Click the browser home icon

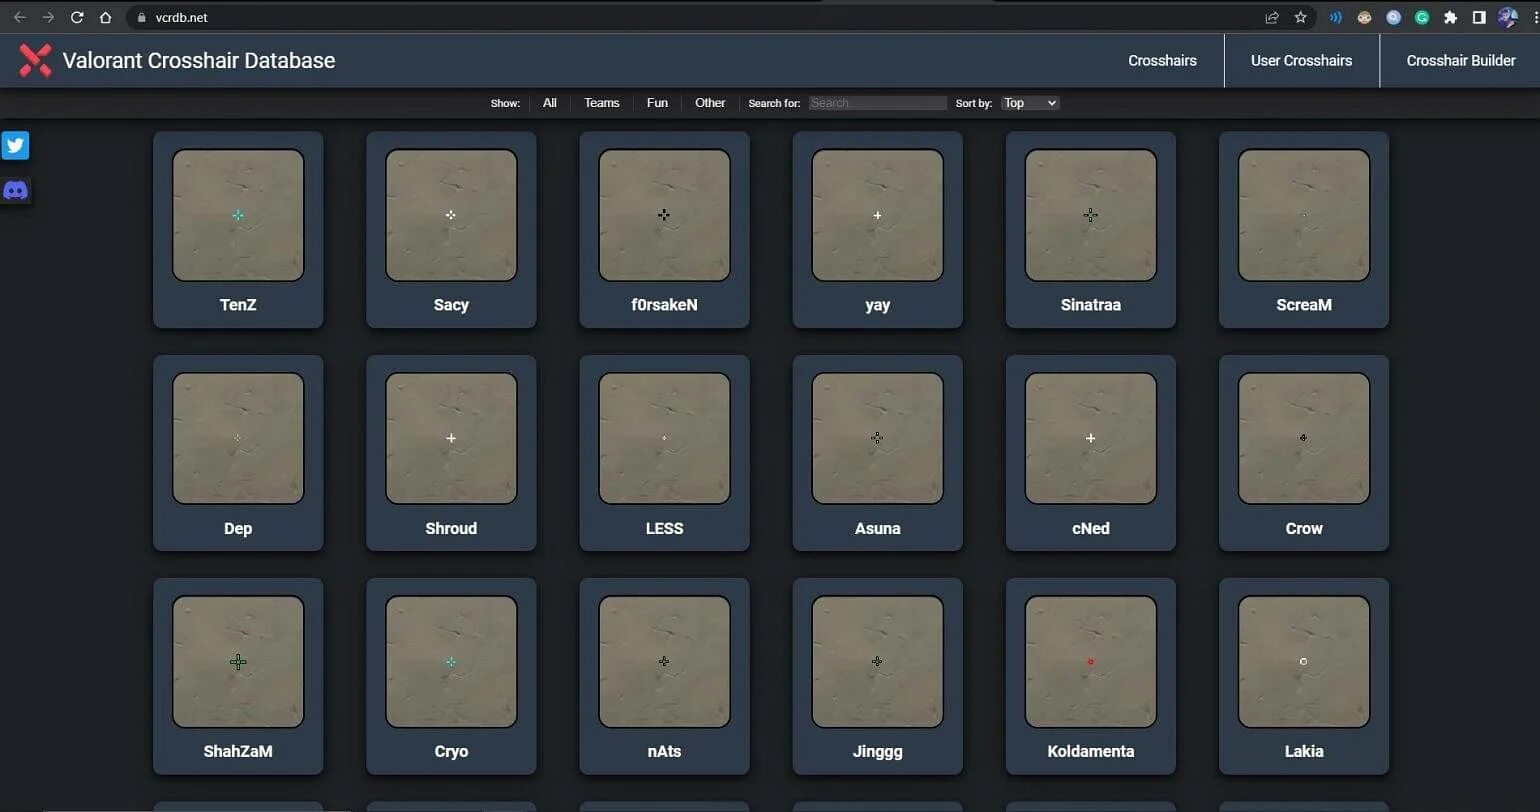click(x=104, y=17)
